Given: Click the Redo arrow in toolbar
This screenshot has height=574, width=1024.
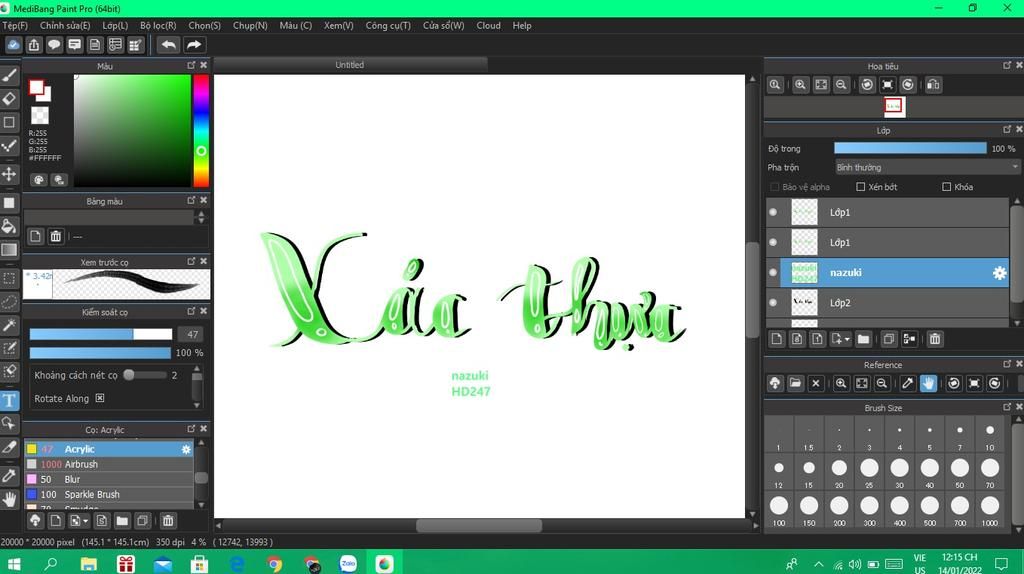Looking at the screenshot, I should point(193,44).
